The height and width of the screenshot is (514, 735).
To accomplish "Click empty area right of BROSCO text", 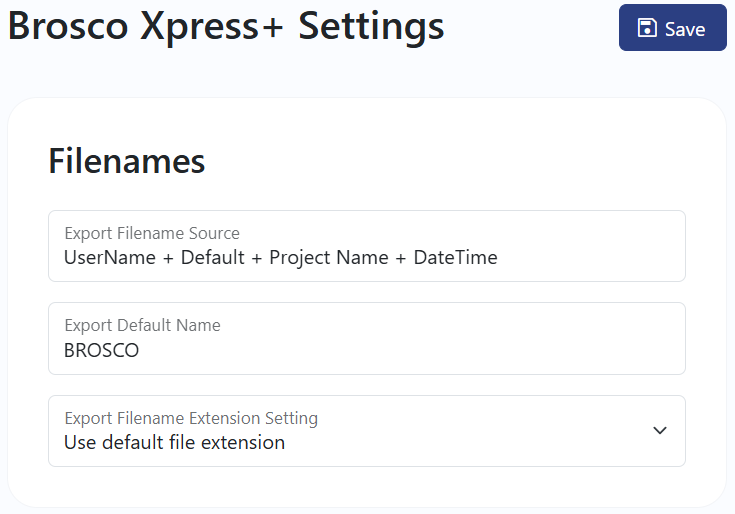I will pyautogui.click(x=408, y=350).
